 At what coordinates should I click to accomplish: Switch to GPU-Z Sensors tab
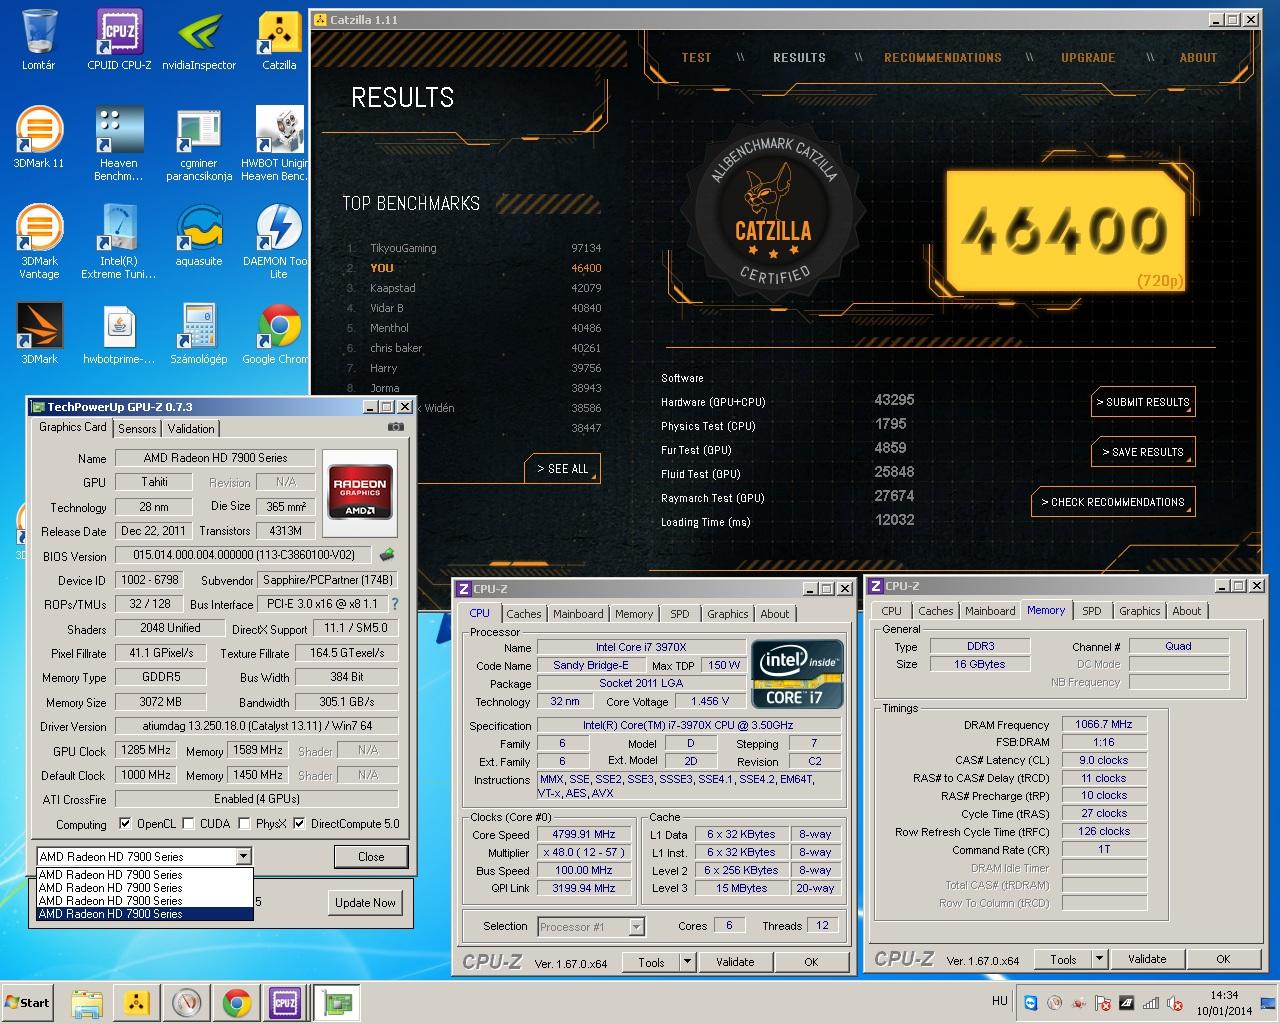137,428
